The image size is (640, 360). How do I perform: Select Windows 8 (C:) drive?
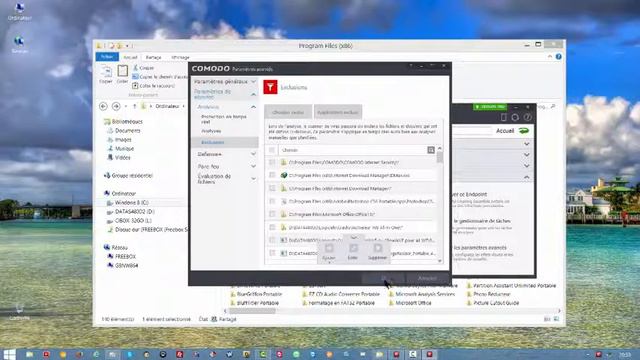[x=131, y=202]
